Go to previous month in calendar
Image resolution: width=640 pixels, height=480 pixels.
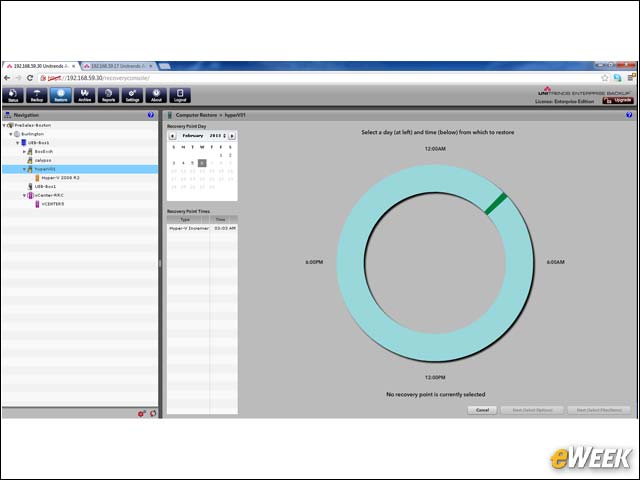point(172,136)
